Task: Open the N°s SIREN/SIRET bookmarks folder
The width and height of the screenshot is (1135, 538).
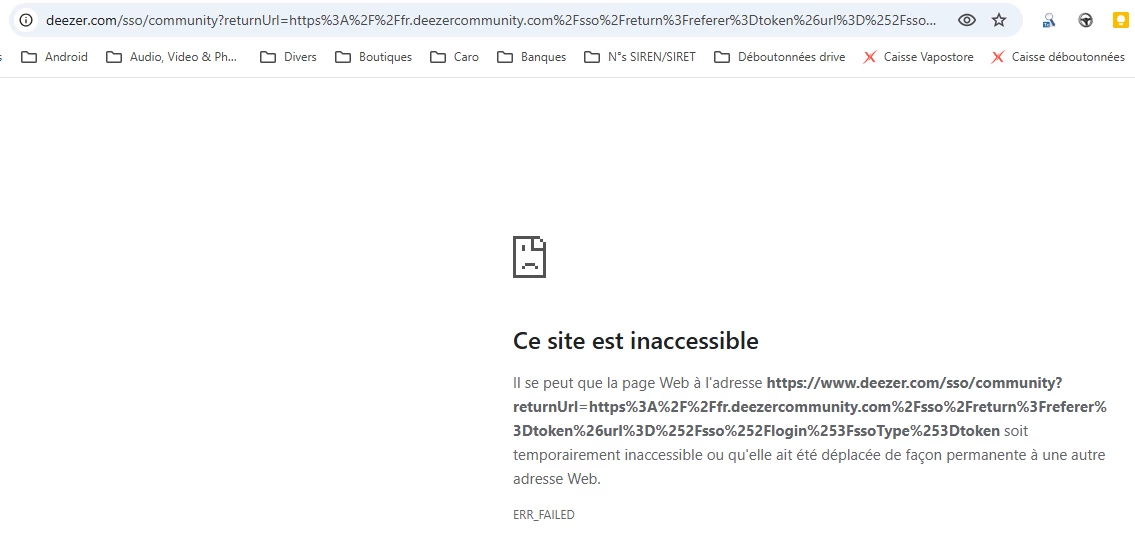Action: click(640, 56)
